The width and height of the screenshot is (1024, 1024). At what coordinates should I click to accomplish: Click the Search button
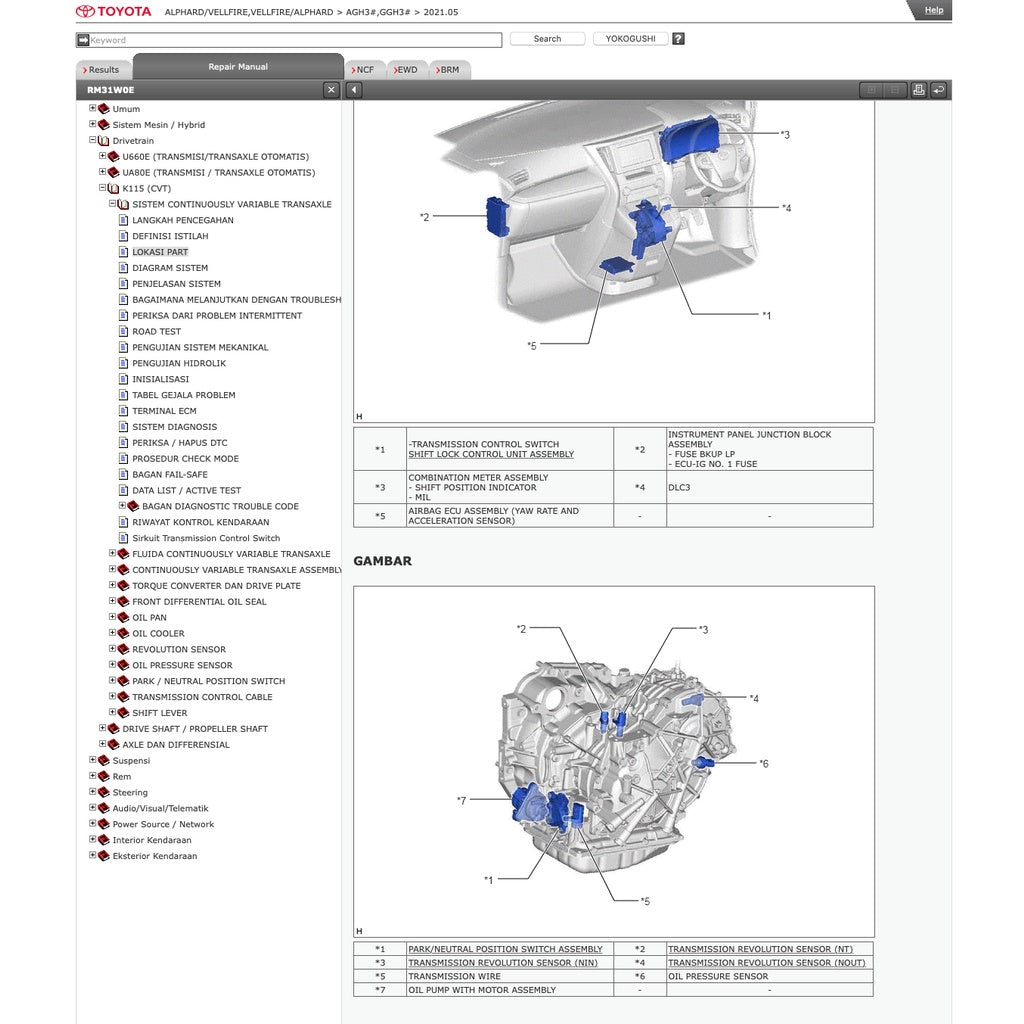point(546,38)
